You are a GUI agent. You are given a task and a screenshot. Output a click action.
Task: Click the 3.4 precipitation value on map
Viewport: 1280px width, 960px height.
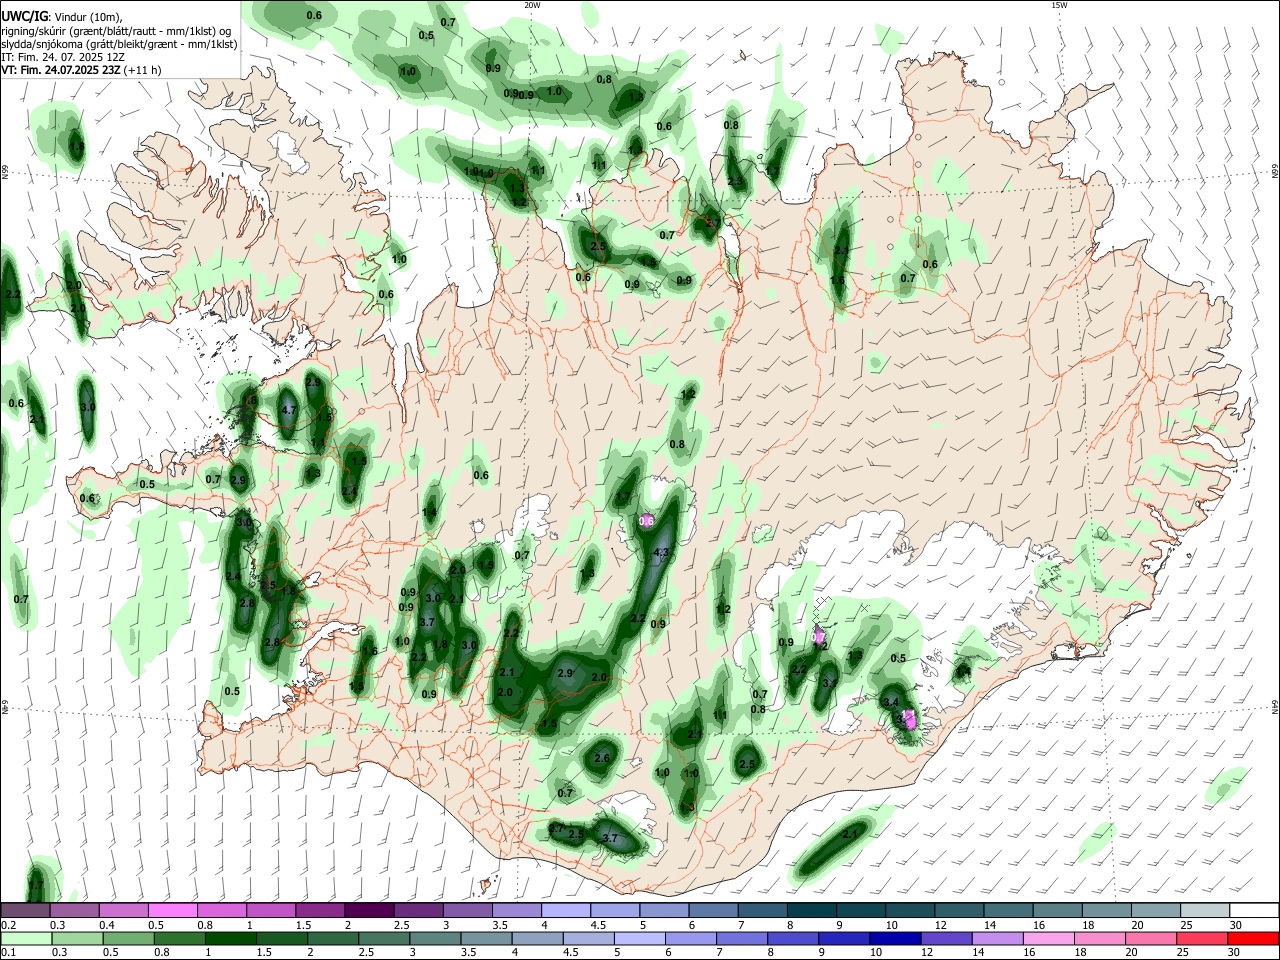coord(892,702)
